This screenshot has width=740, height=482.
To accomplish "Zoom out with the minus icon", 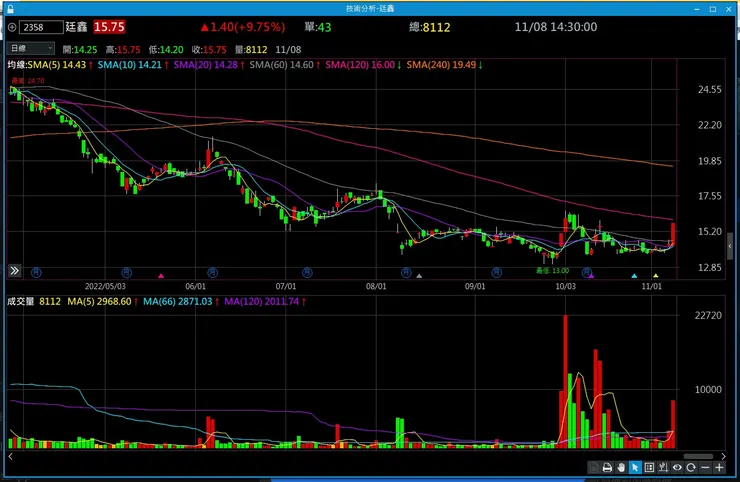I will coord(705,467).
